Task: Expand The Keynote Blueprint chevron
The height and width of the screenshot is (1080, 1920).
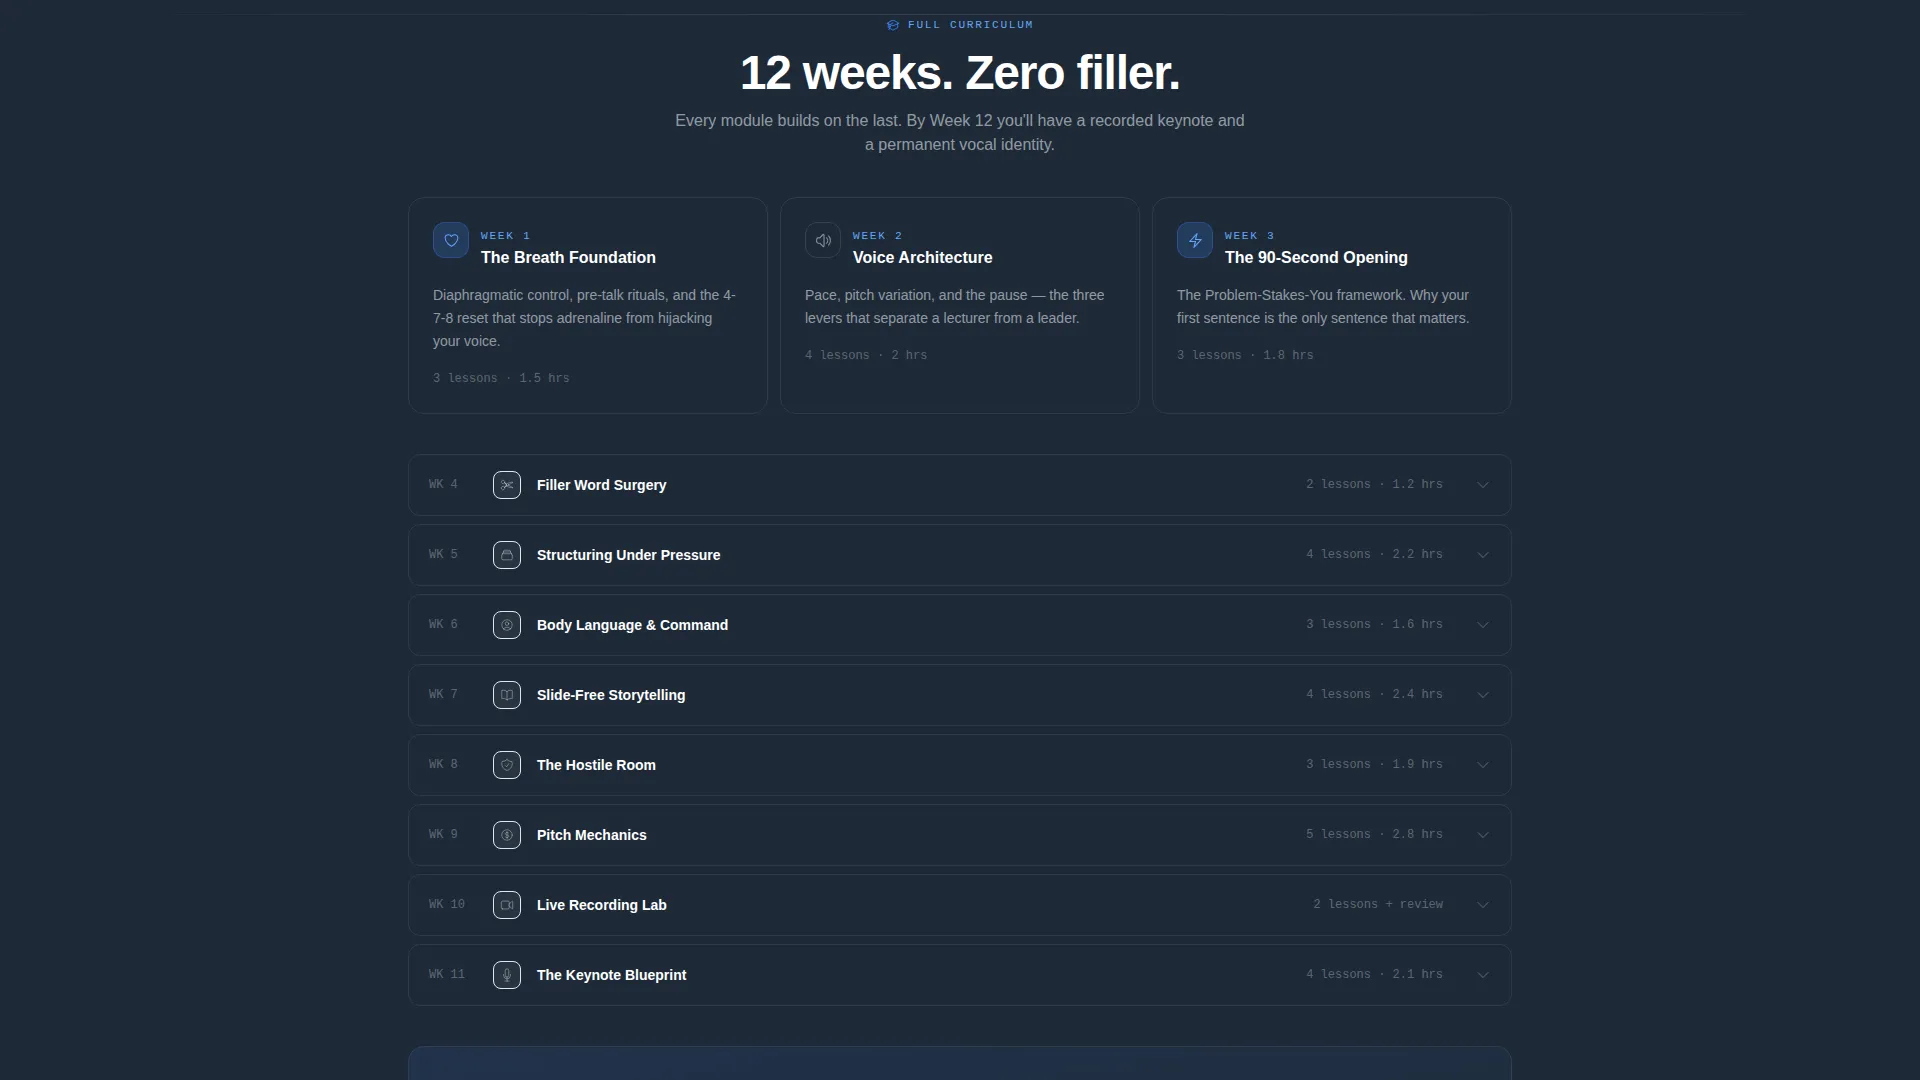Action: pyautogui.click(x=1483, y=975)
